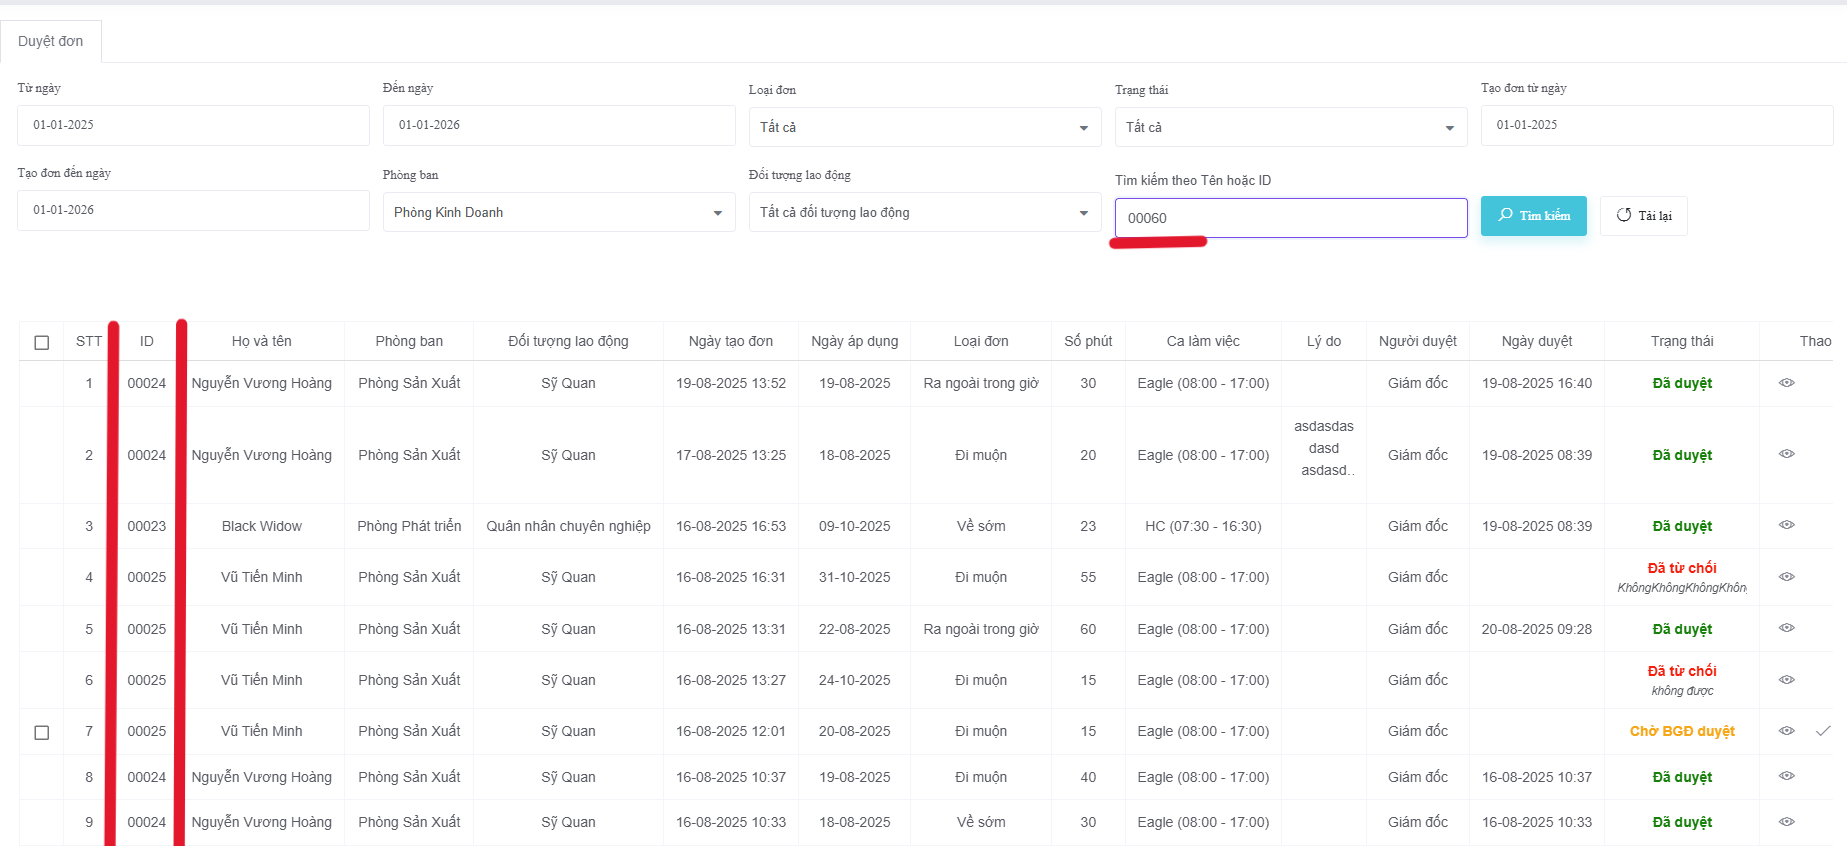
Task: View details of row 3 Black Widow
Action: (1786, 525)
